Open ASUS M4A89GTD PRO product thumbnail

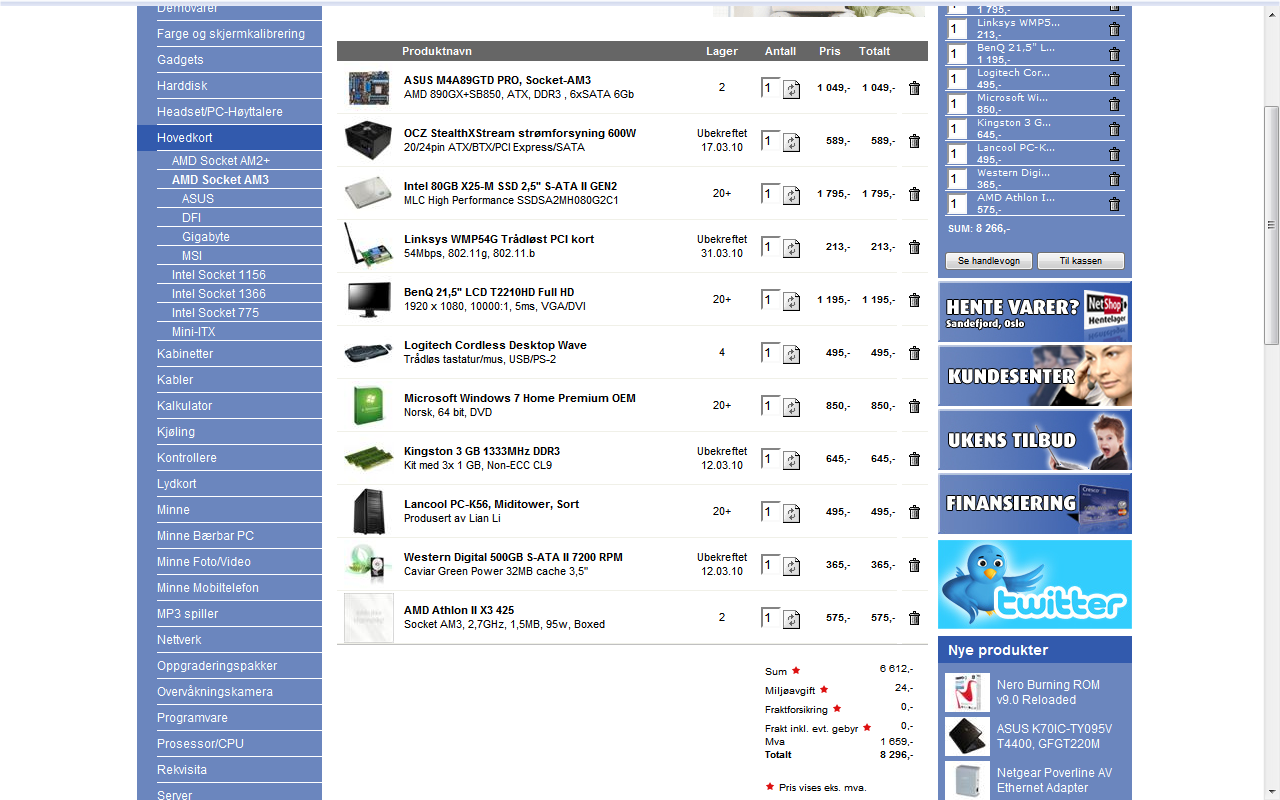coord(368,88)
